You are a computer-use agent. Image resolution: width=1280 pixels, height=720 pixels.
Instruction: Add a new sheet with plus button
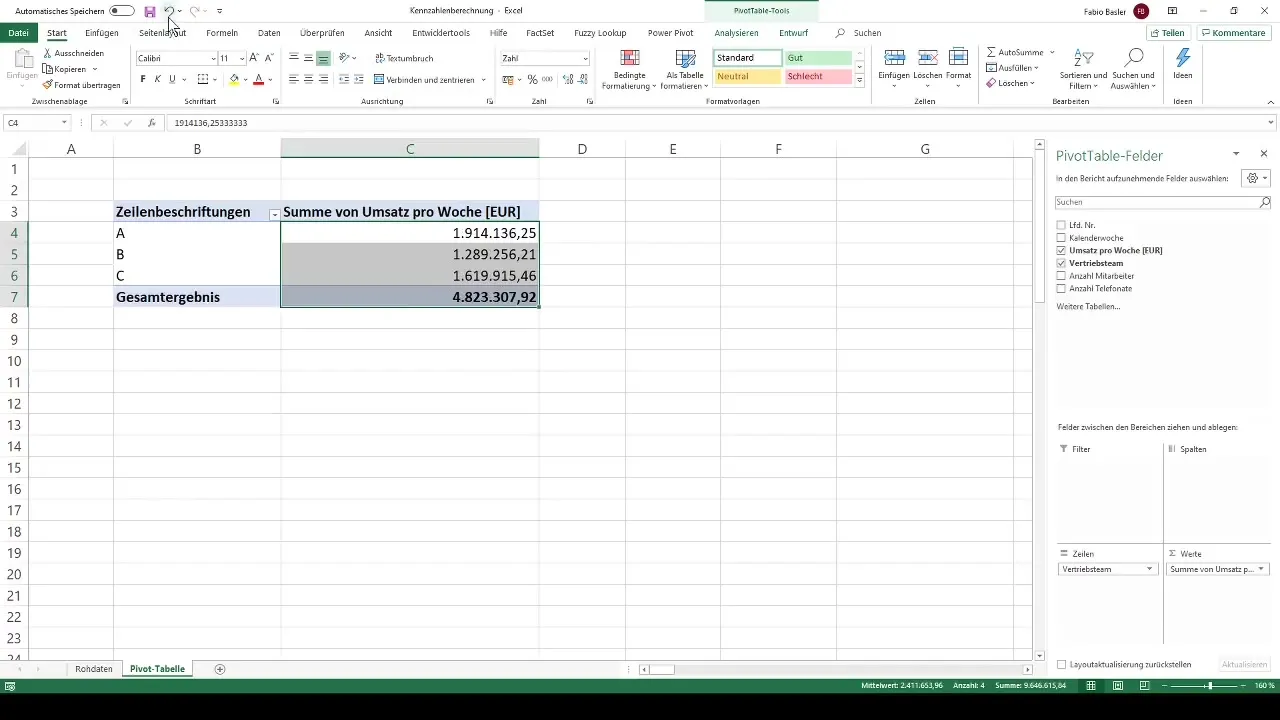pyautogui.click(x=220, y=669)
